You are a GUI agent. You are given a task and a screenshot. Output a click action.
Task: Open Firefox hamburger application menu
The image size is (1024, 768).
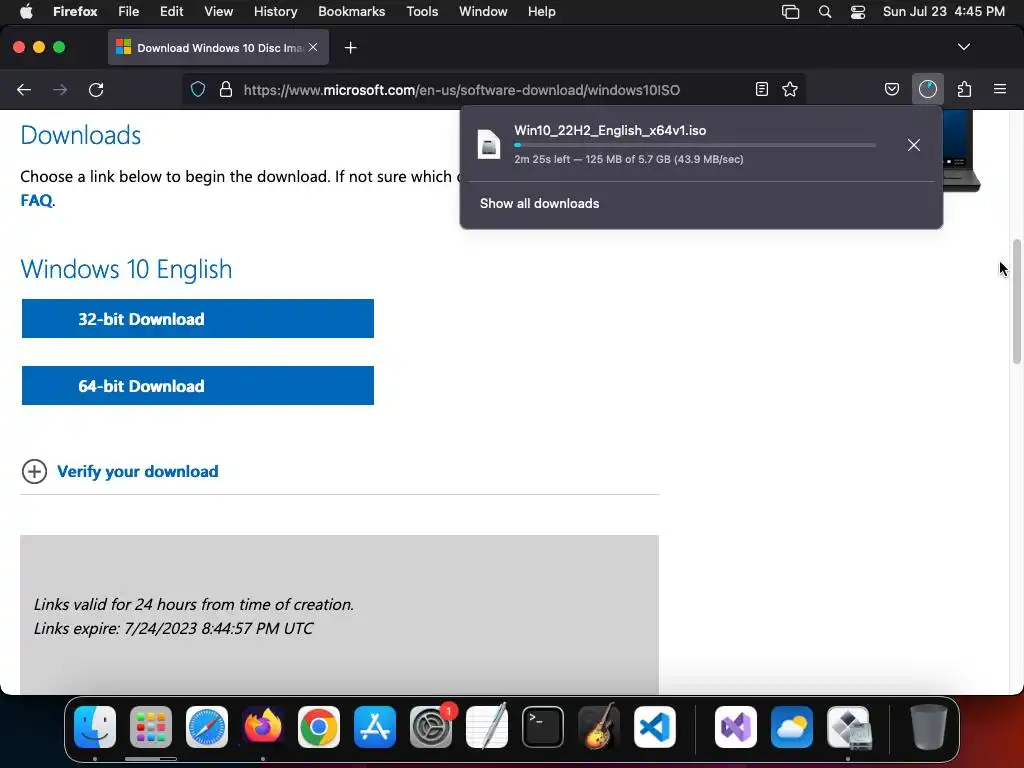pyautogui.click(x=1000, y=89)
